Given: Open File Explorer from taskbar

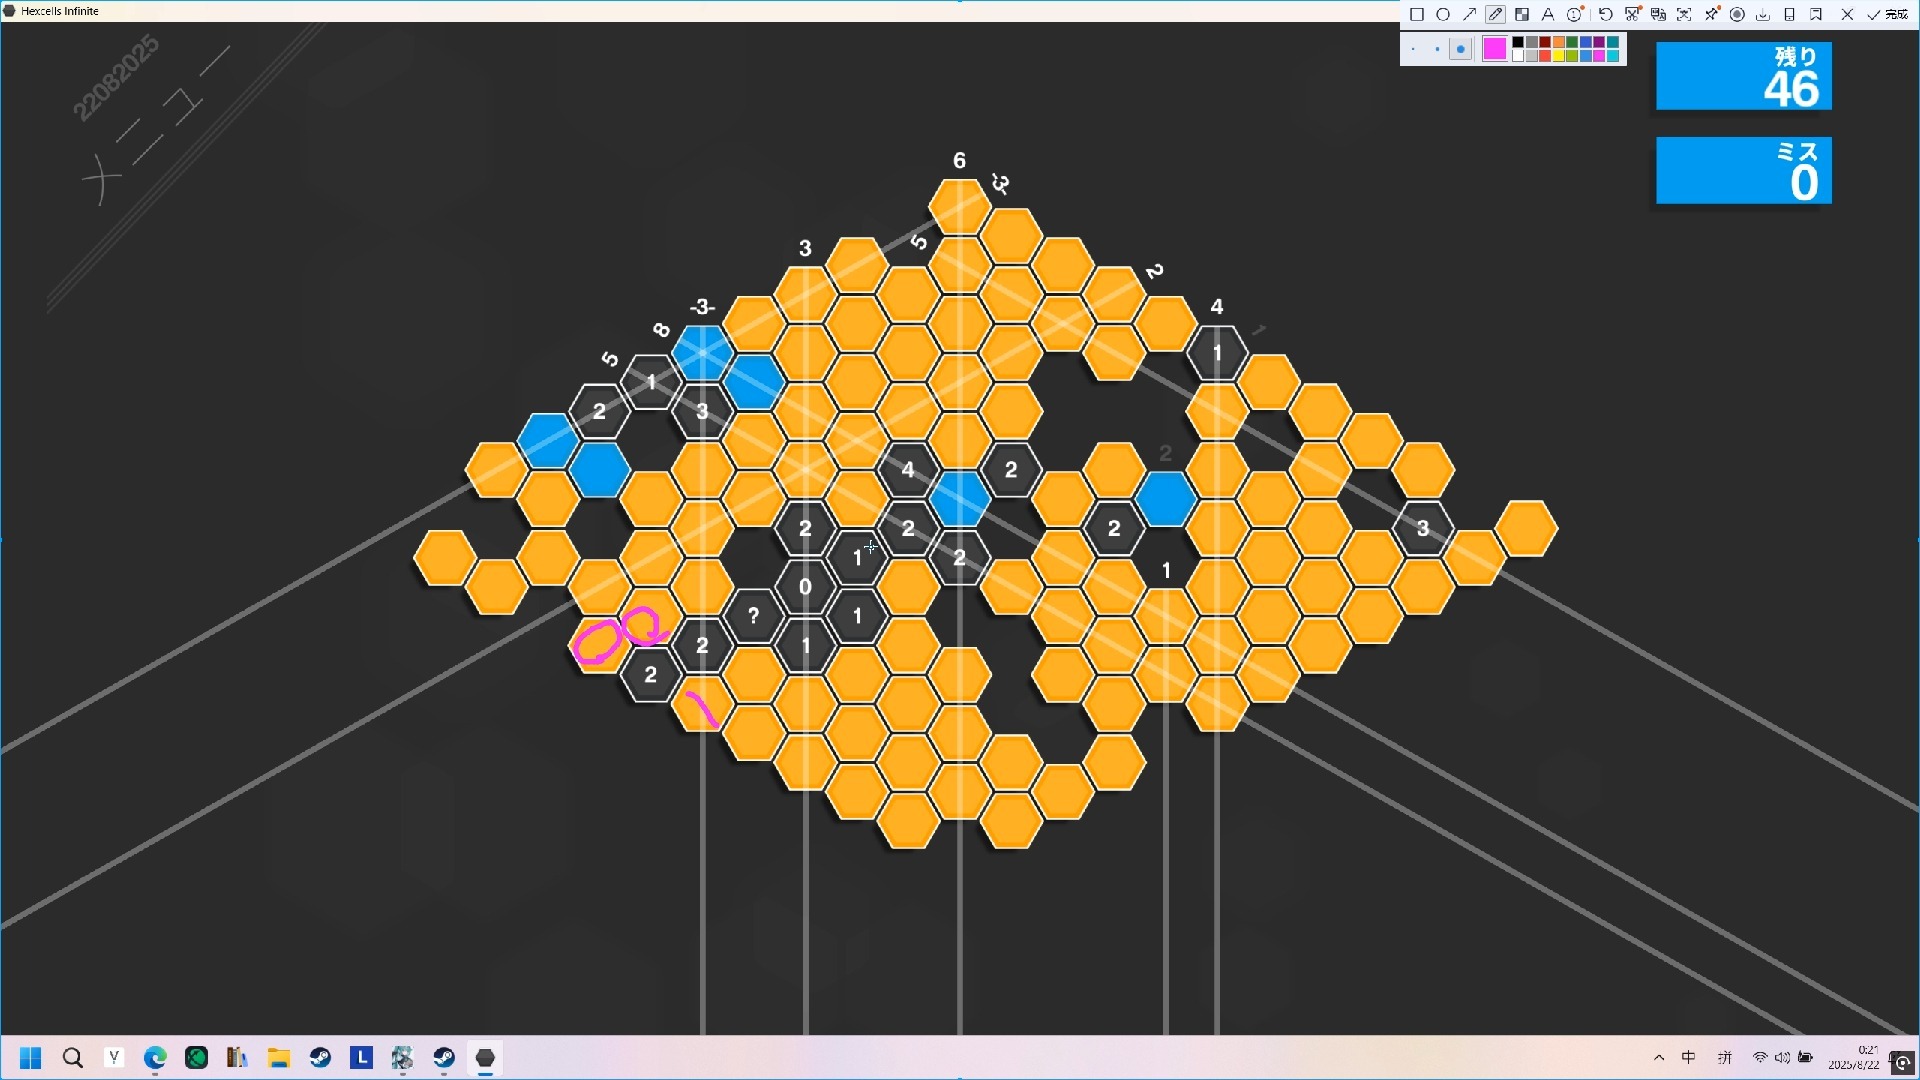Looking at the screenshot, I should (x=279, y=1058).
